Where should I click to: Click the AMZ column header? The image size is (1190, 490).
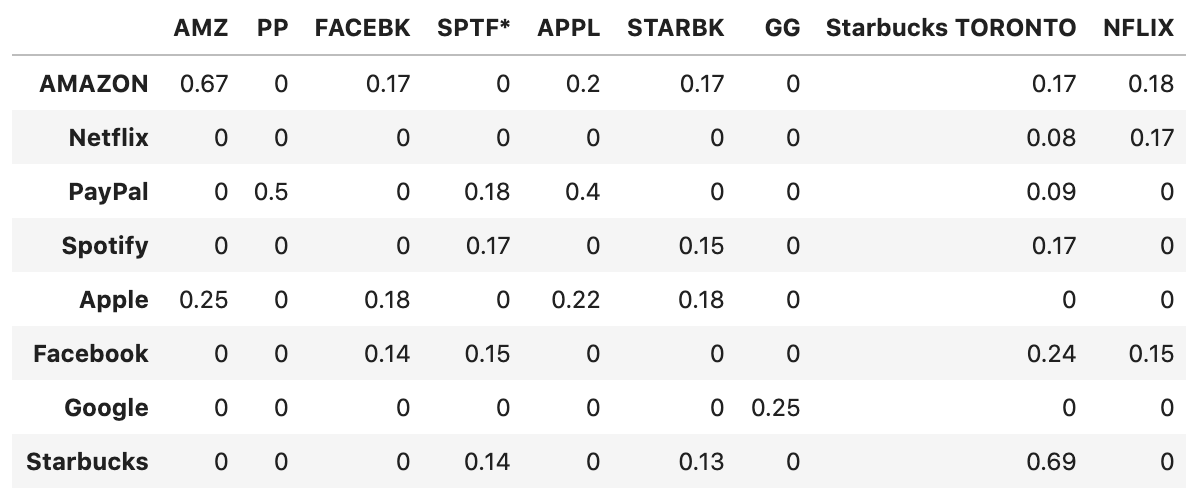point(200,28)
